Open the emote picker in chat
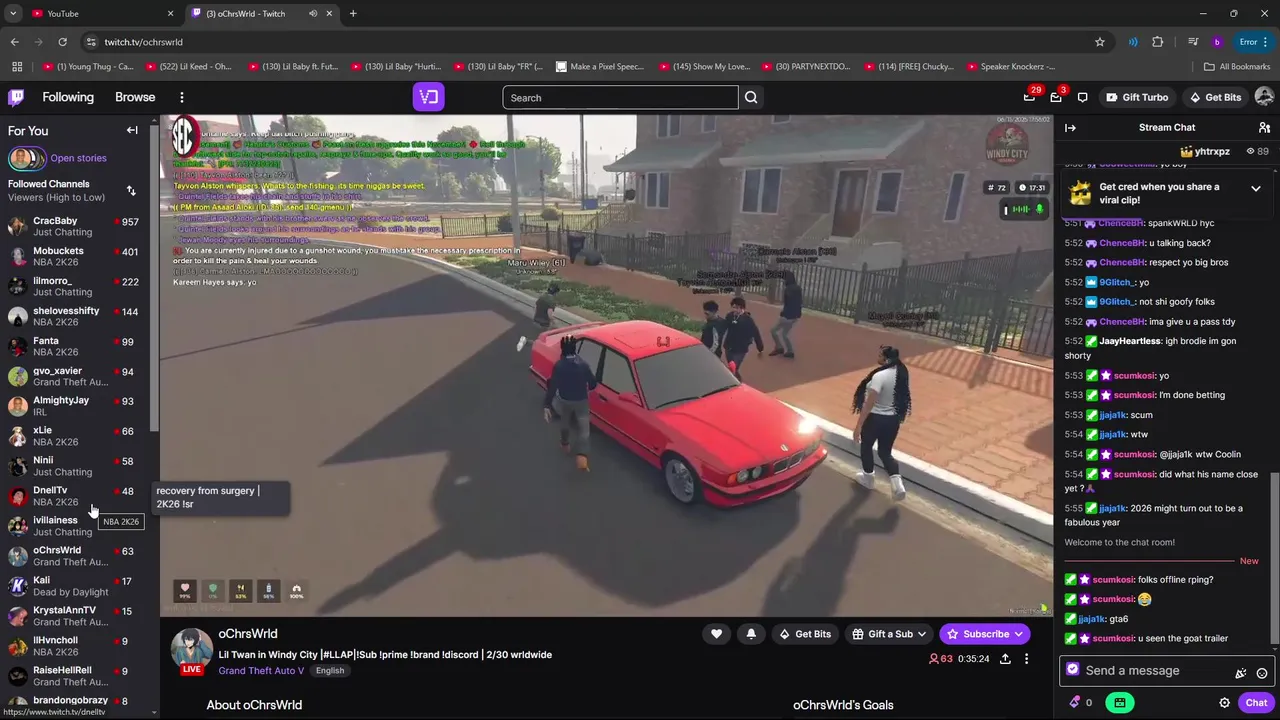The width and height of the screenshot is (1280, 720). coord(1262,673)
